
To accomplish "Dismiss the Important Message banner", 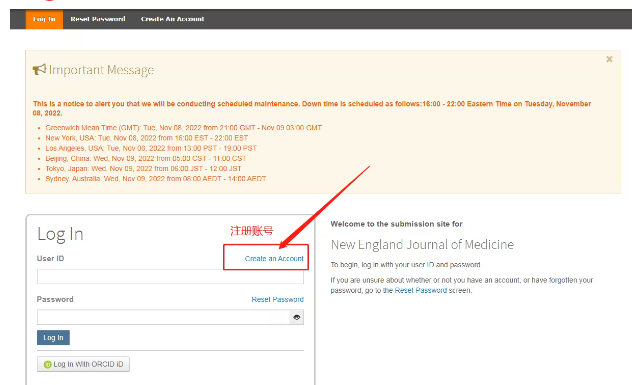I will (x=609, y=59).
